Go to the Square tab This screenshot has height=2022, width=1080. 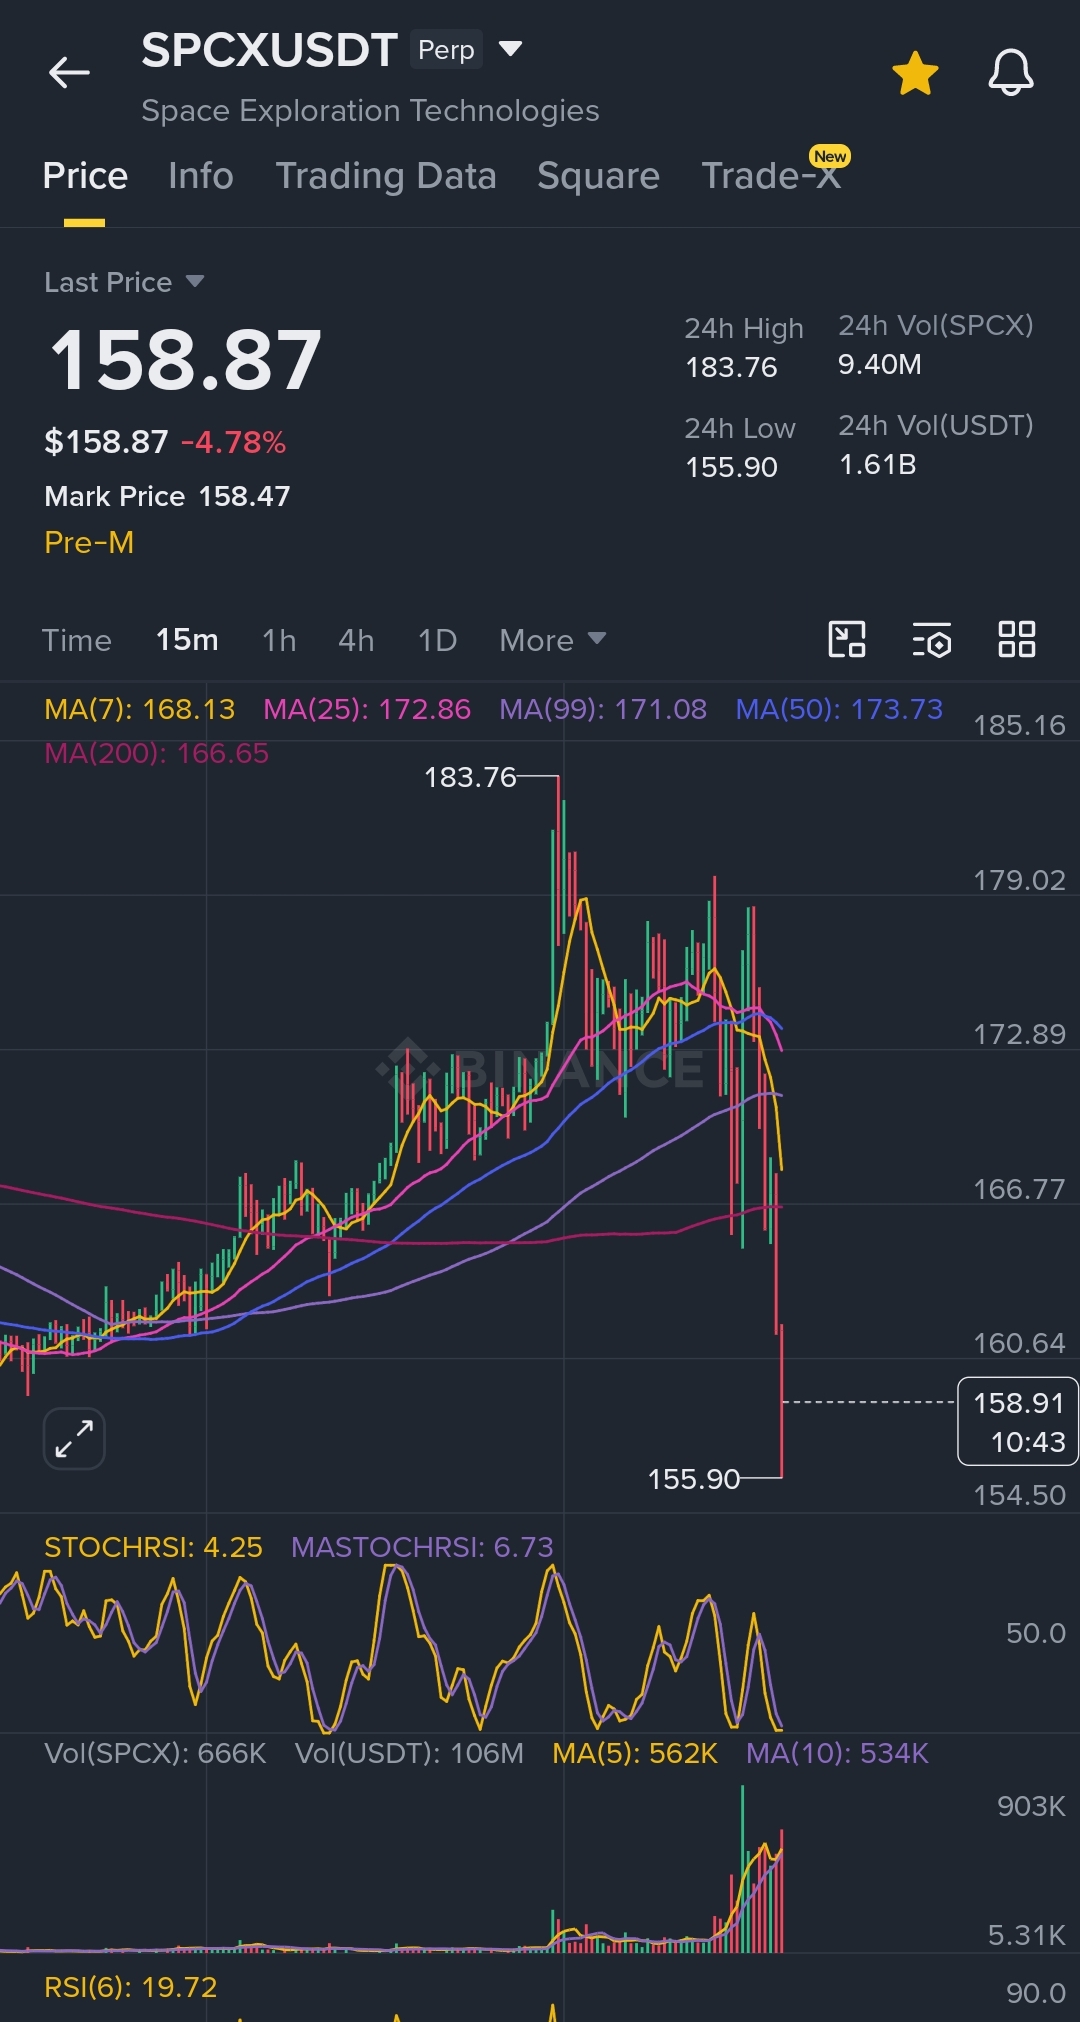(598, 176)
